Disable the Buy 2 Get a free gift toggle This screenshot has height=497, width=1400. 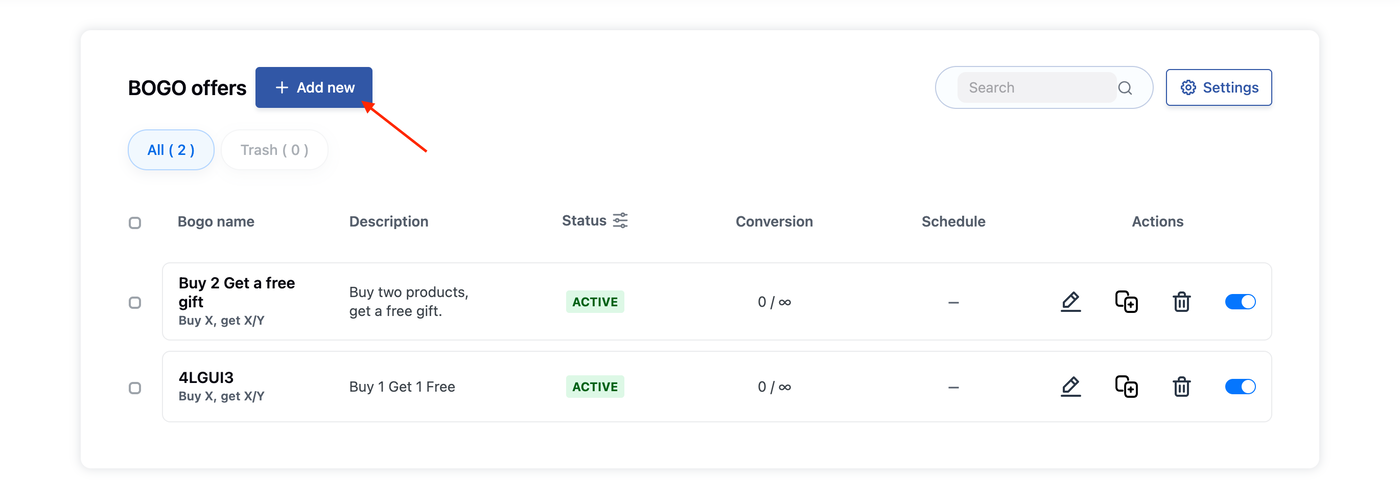click(1240, 301)
